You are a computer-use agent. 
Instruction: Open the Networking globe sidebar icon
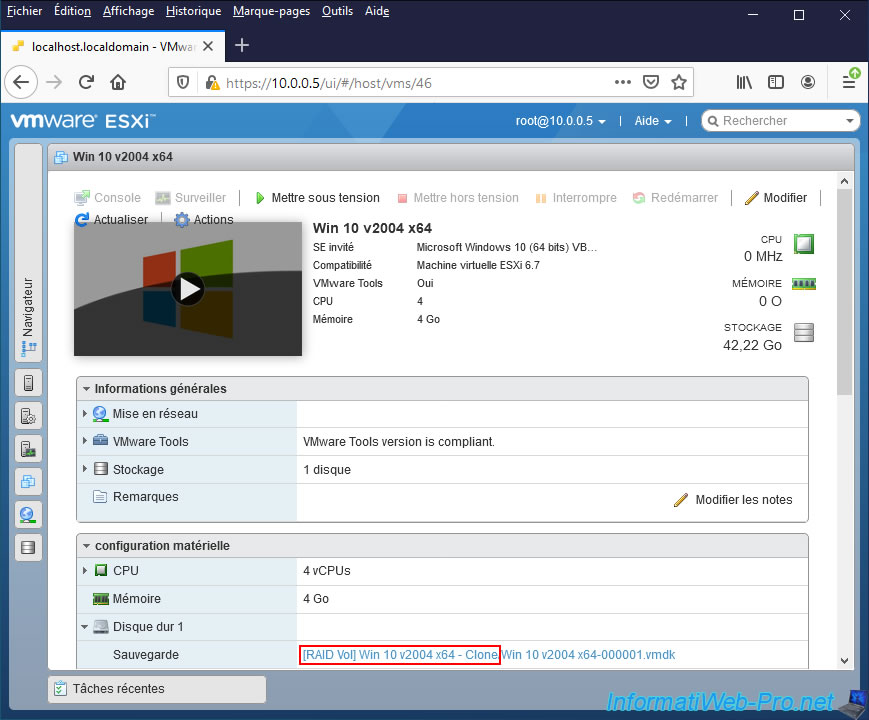pos(28,515)
